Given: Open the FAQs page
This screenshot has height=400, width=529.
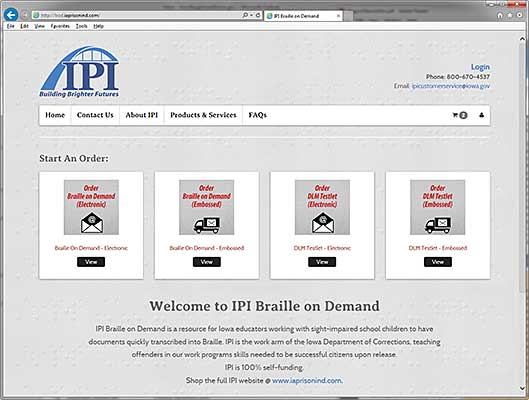Looking at the screenshot, I should (258, 115).
